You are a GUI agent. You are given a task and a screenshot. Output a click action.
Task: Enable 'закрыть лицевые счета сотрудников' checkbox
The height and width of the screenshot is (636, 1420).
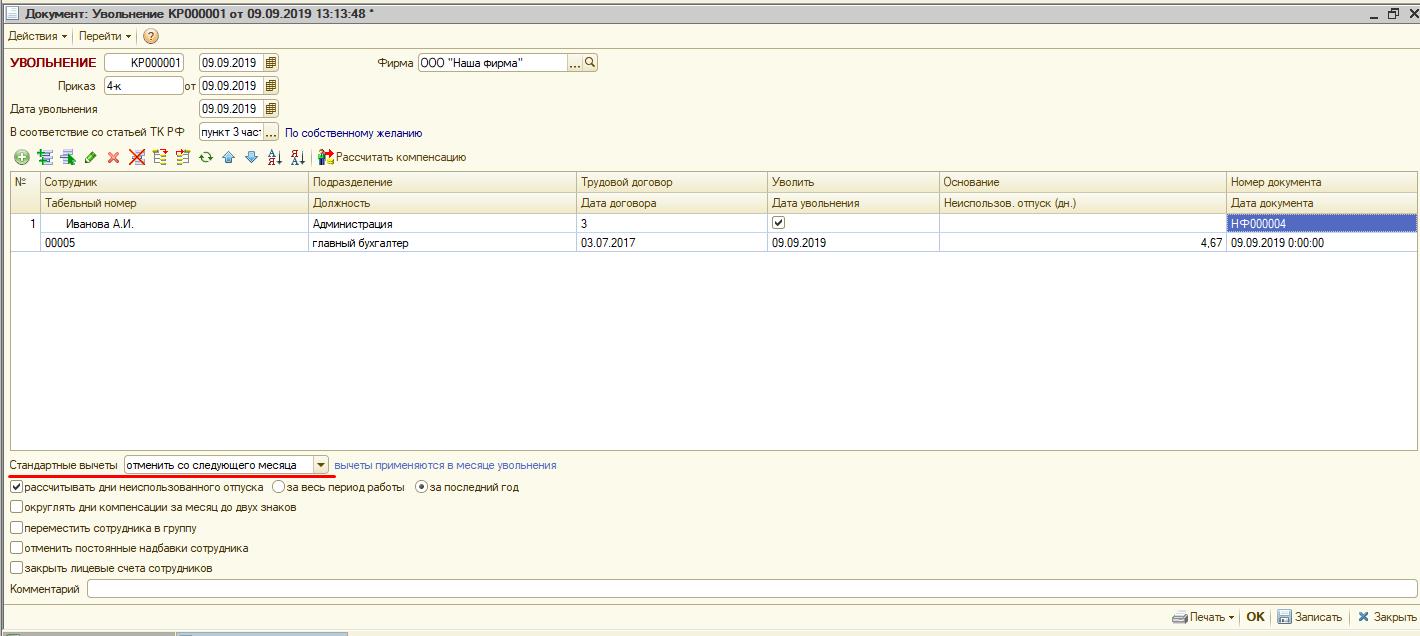16,568
